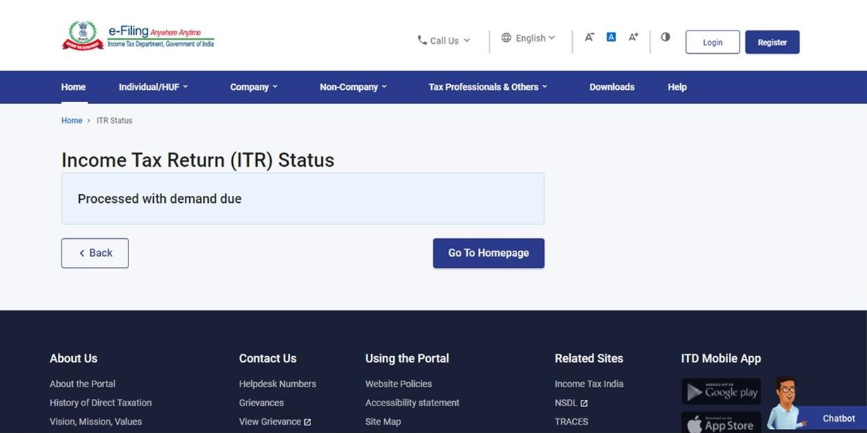The height and width of the screenshot is (433, 867).
Task: Open the English language selector
Action: pyautogui.click(x=528, y=38)
